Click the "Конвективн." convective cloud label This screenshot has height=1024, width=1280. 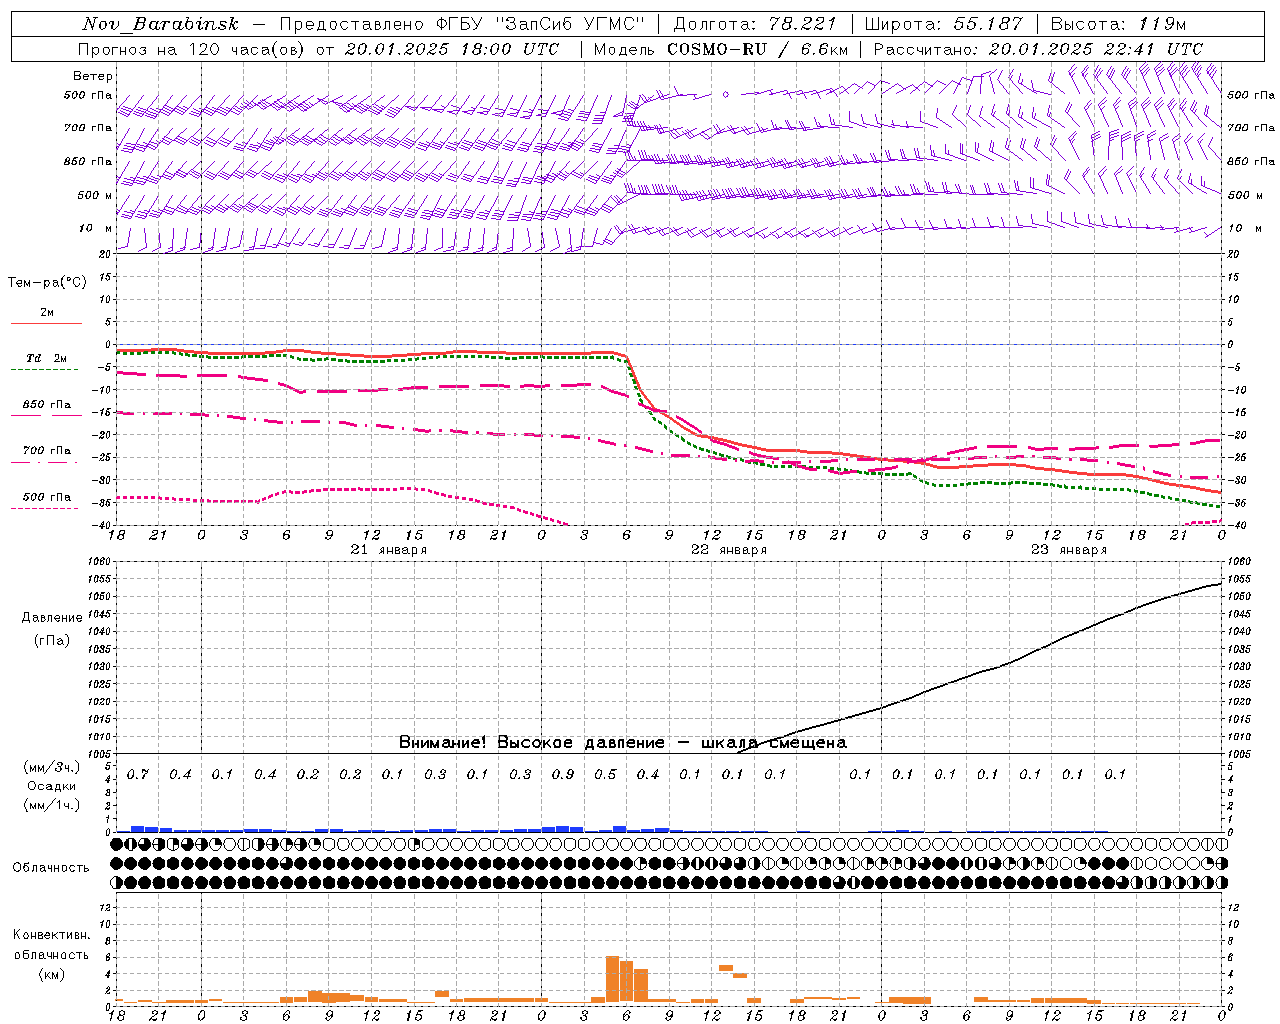tap(51, 935)
